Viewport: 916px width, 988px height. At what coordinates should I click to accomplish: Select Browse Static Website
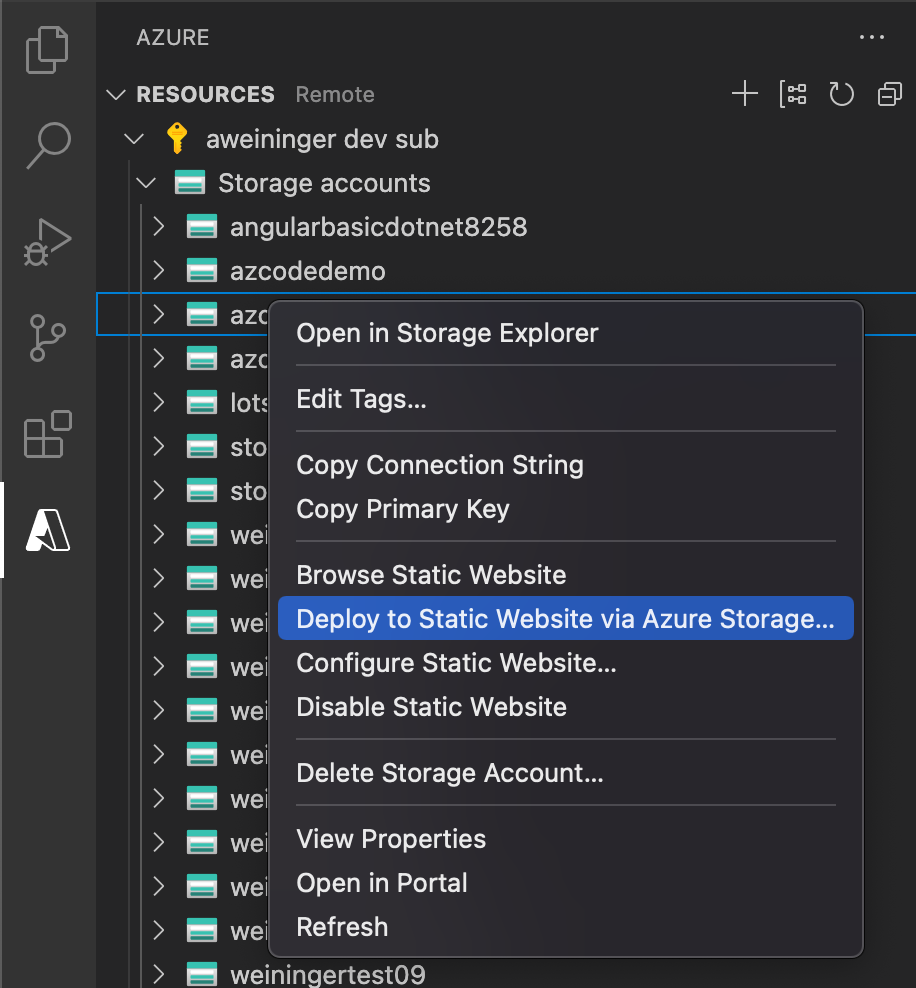point(566,575)
